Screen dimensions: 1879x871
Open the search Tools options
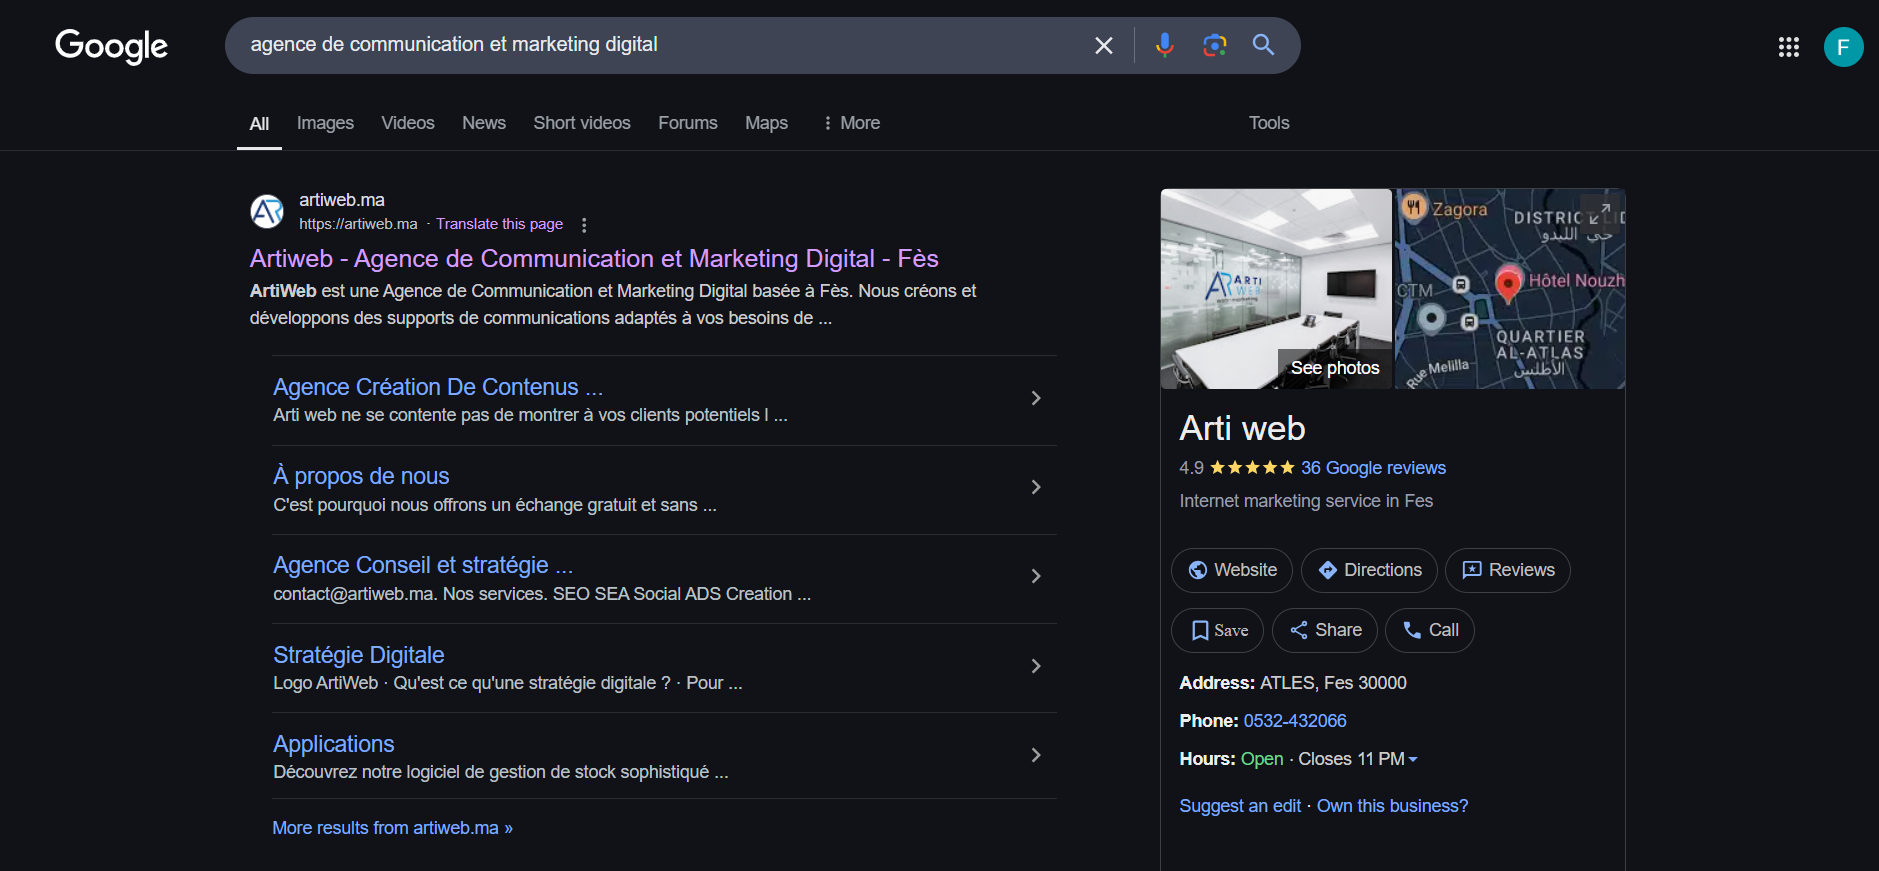1269,123
